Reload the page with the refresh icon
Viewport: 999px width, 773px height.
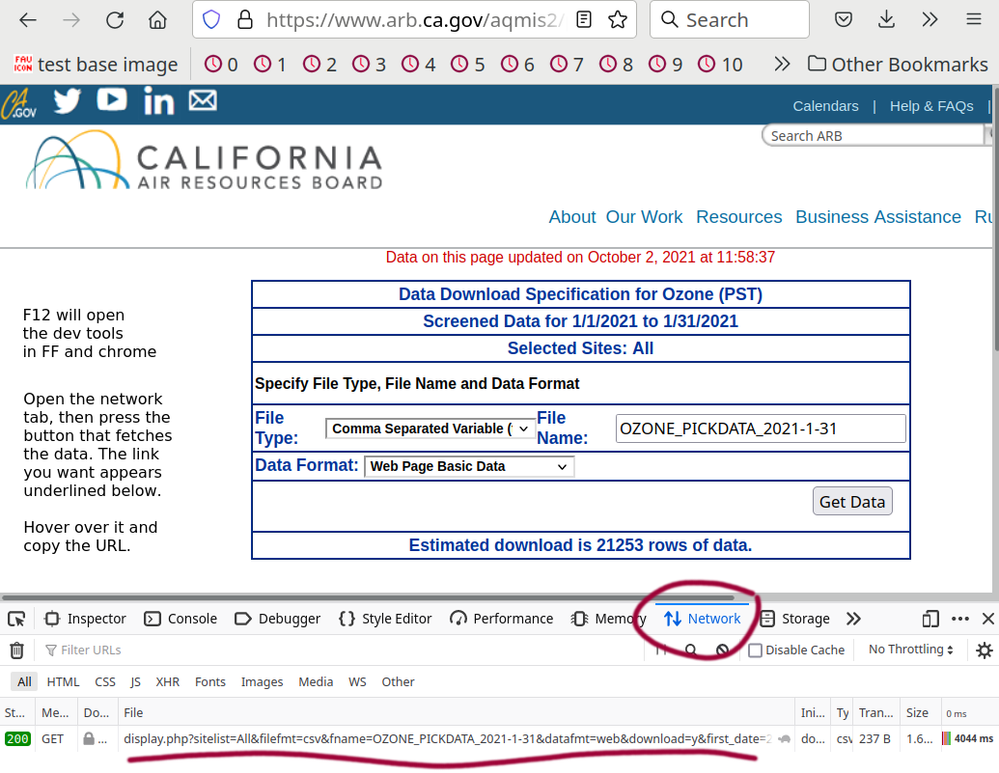(x=115, y=20)
